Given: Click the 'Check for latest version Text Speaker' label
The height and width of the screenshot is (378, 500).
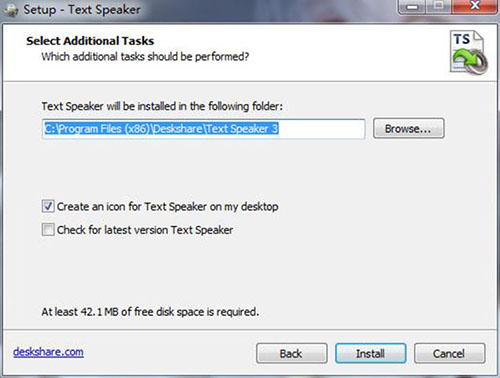Looking at the screenshot, I should point(145,230).
